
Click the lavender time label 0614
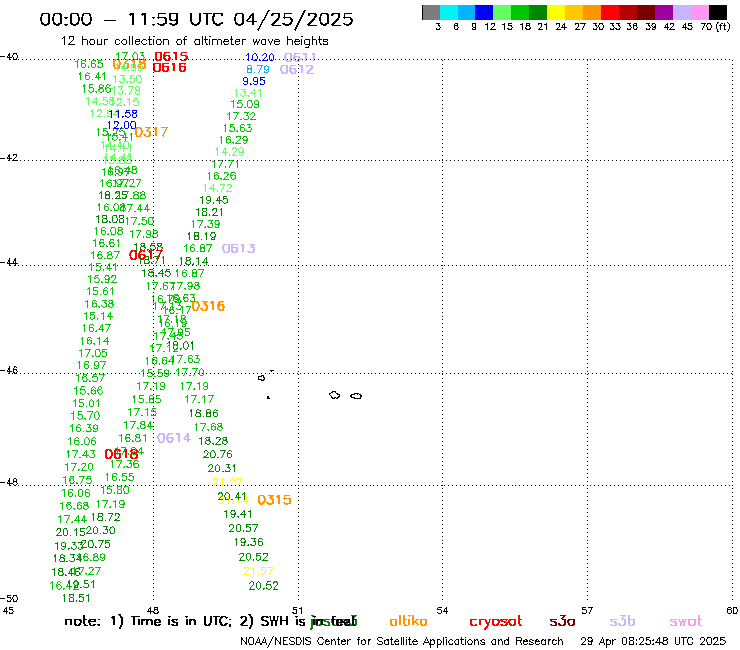pyautogui.click(x=174, y=438)
